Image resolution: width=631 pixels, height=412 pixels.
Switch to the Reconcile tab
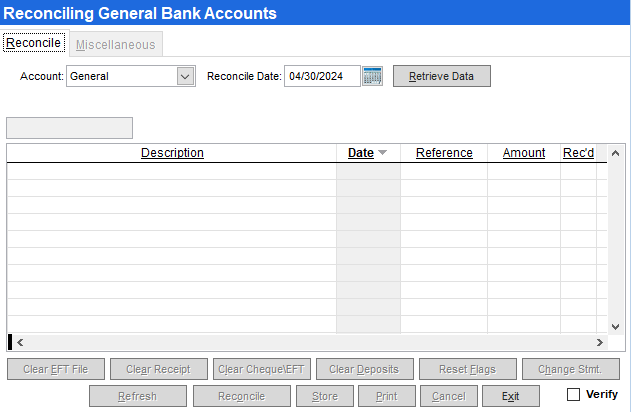pos(34,43)
